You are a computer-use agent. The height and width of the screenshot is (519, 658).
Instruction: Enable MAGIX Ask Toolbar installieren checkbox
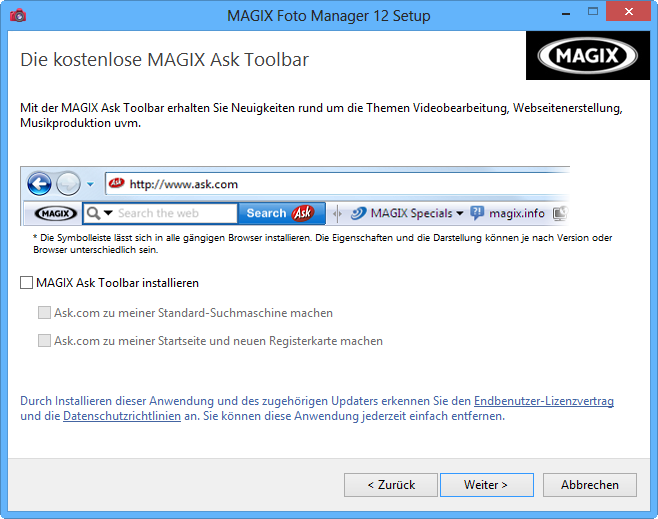(x=27, y=283)
